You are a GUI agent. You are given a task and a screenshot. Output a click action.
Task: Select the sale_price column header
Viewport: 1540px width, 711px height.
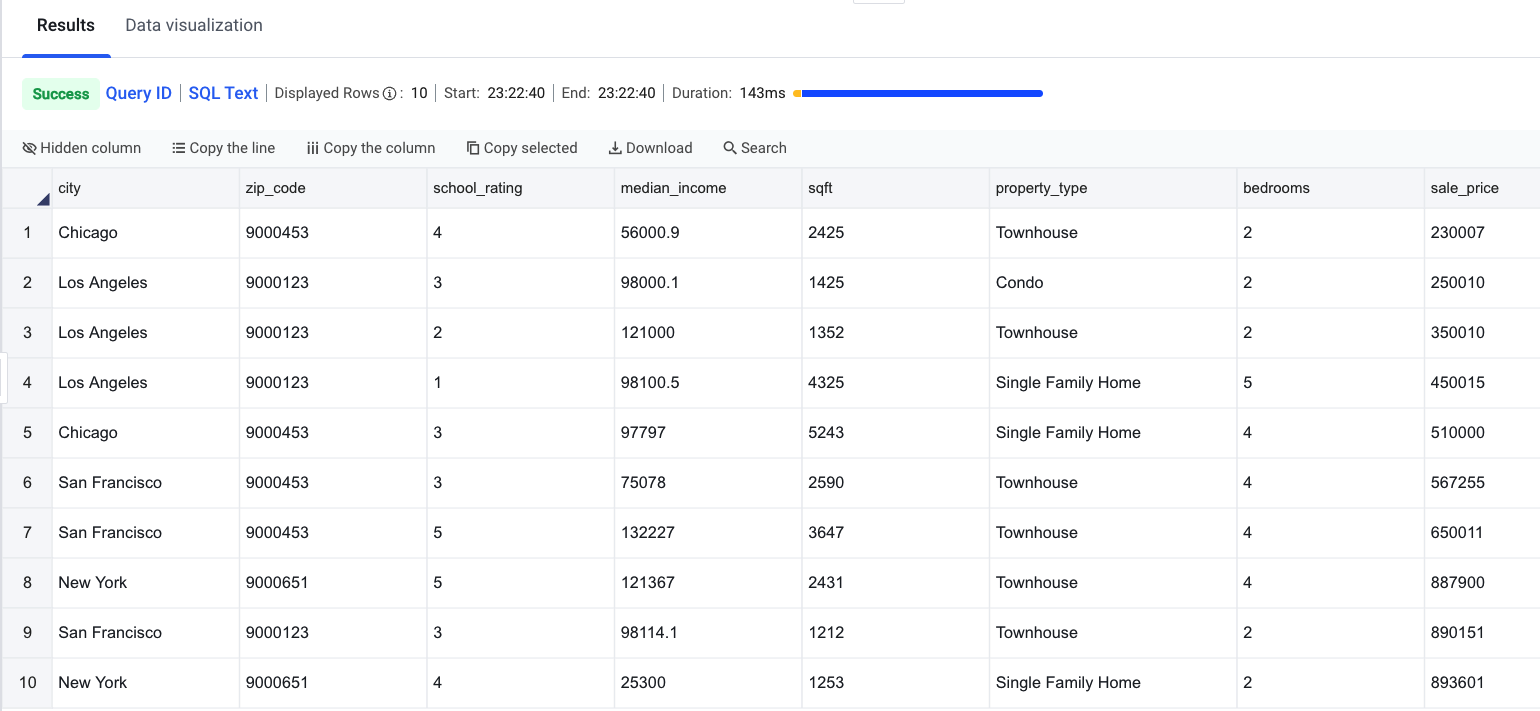(1464, 188)
